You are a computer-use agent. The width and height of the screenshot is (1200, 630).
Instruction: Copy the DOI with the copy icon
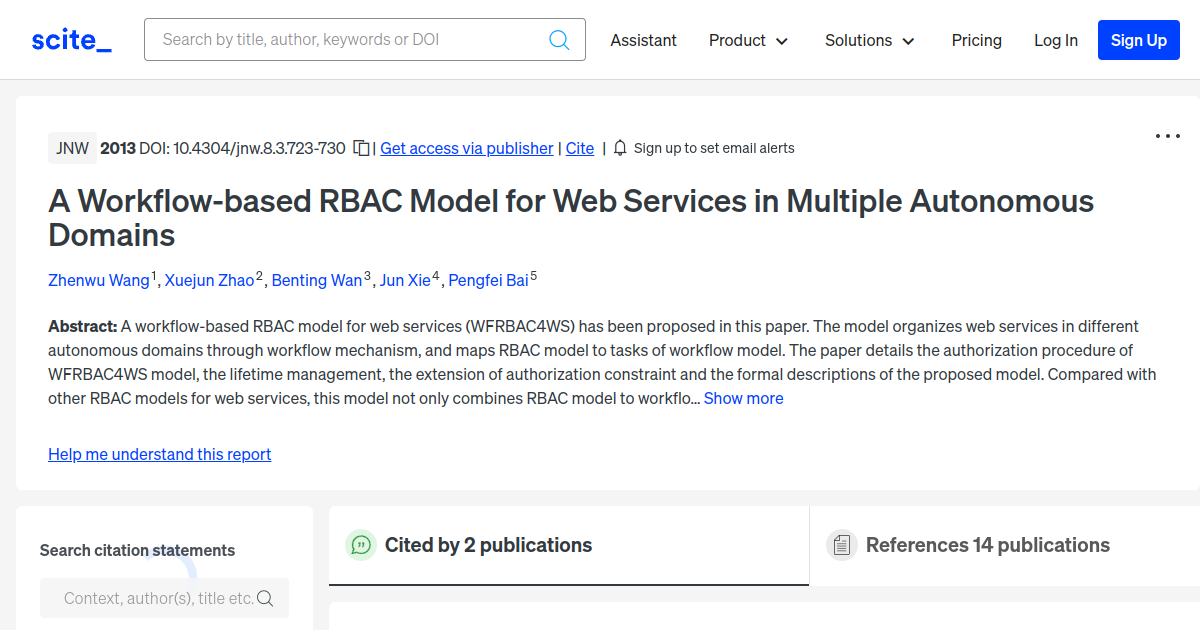click(x=362, y=148)
